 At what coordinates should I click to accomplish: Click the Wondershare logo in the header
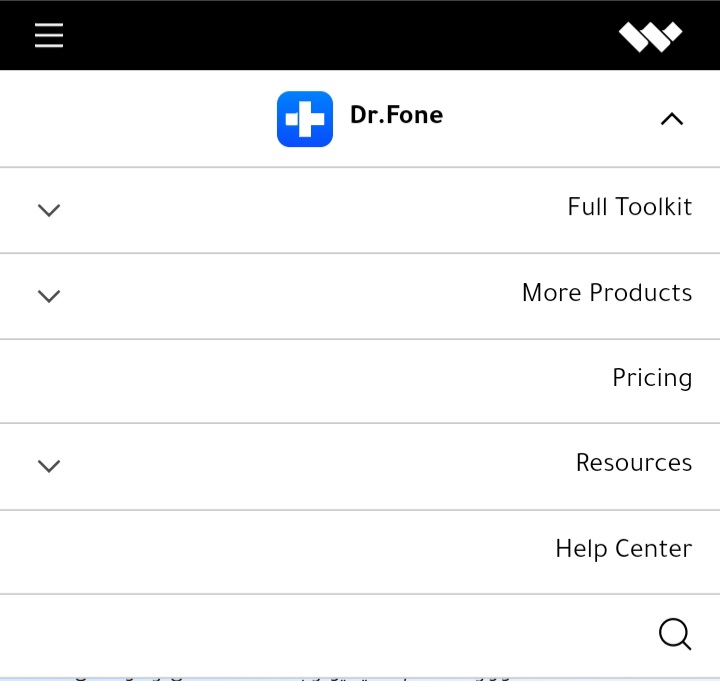click(650, 37)
